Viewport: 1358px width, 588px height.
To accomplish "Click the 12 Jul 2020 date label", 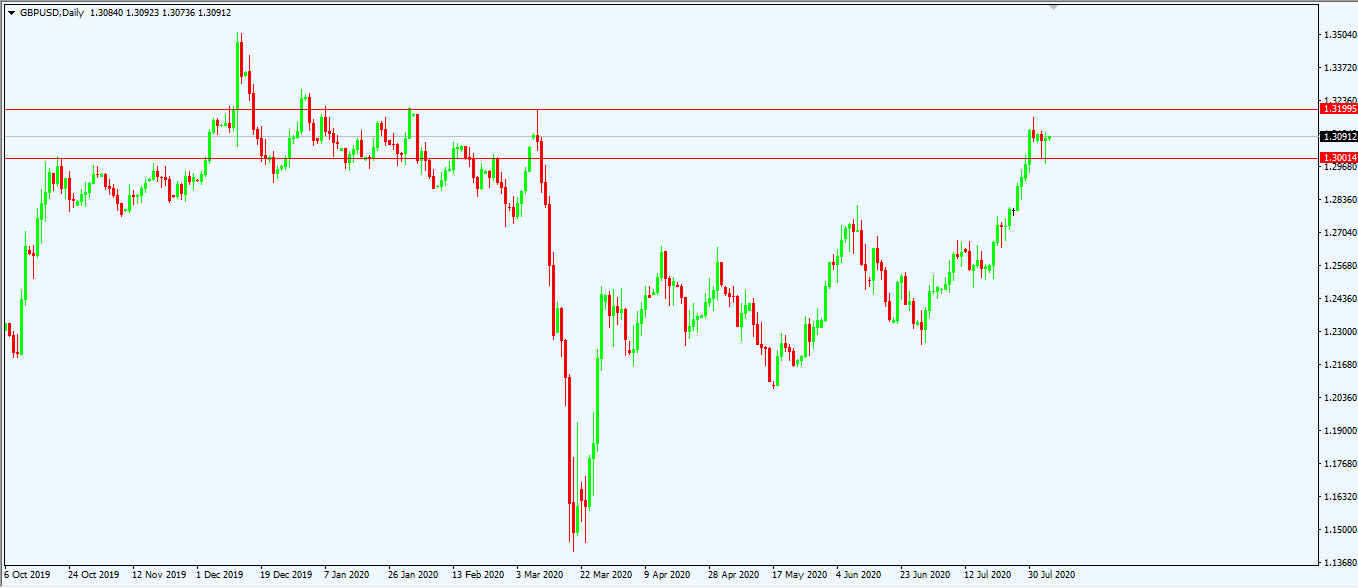I will [x=989, y=576].
